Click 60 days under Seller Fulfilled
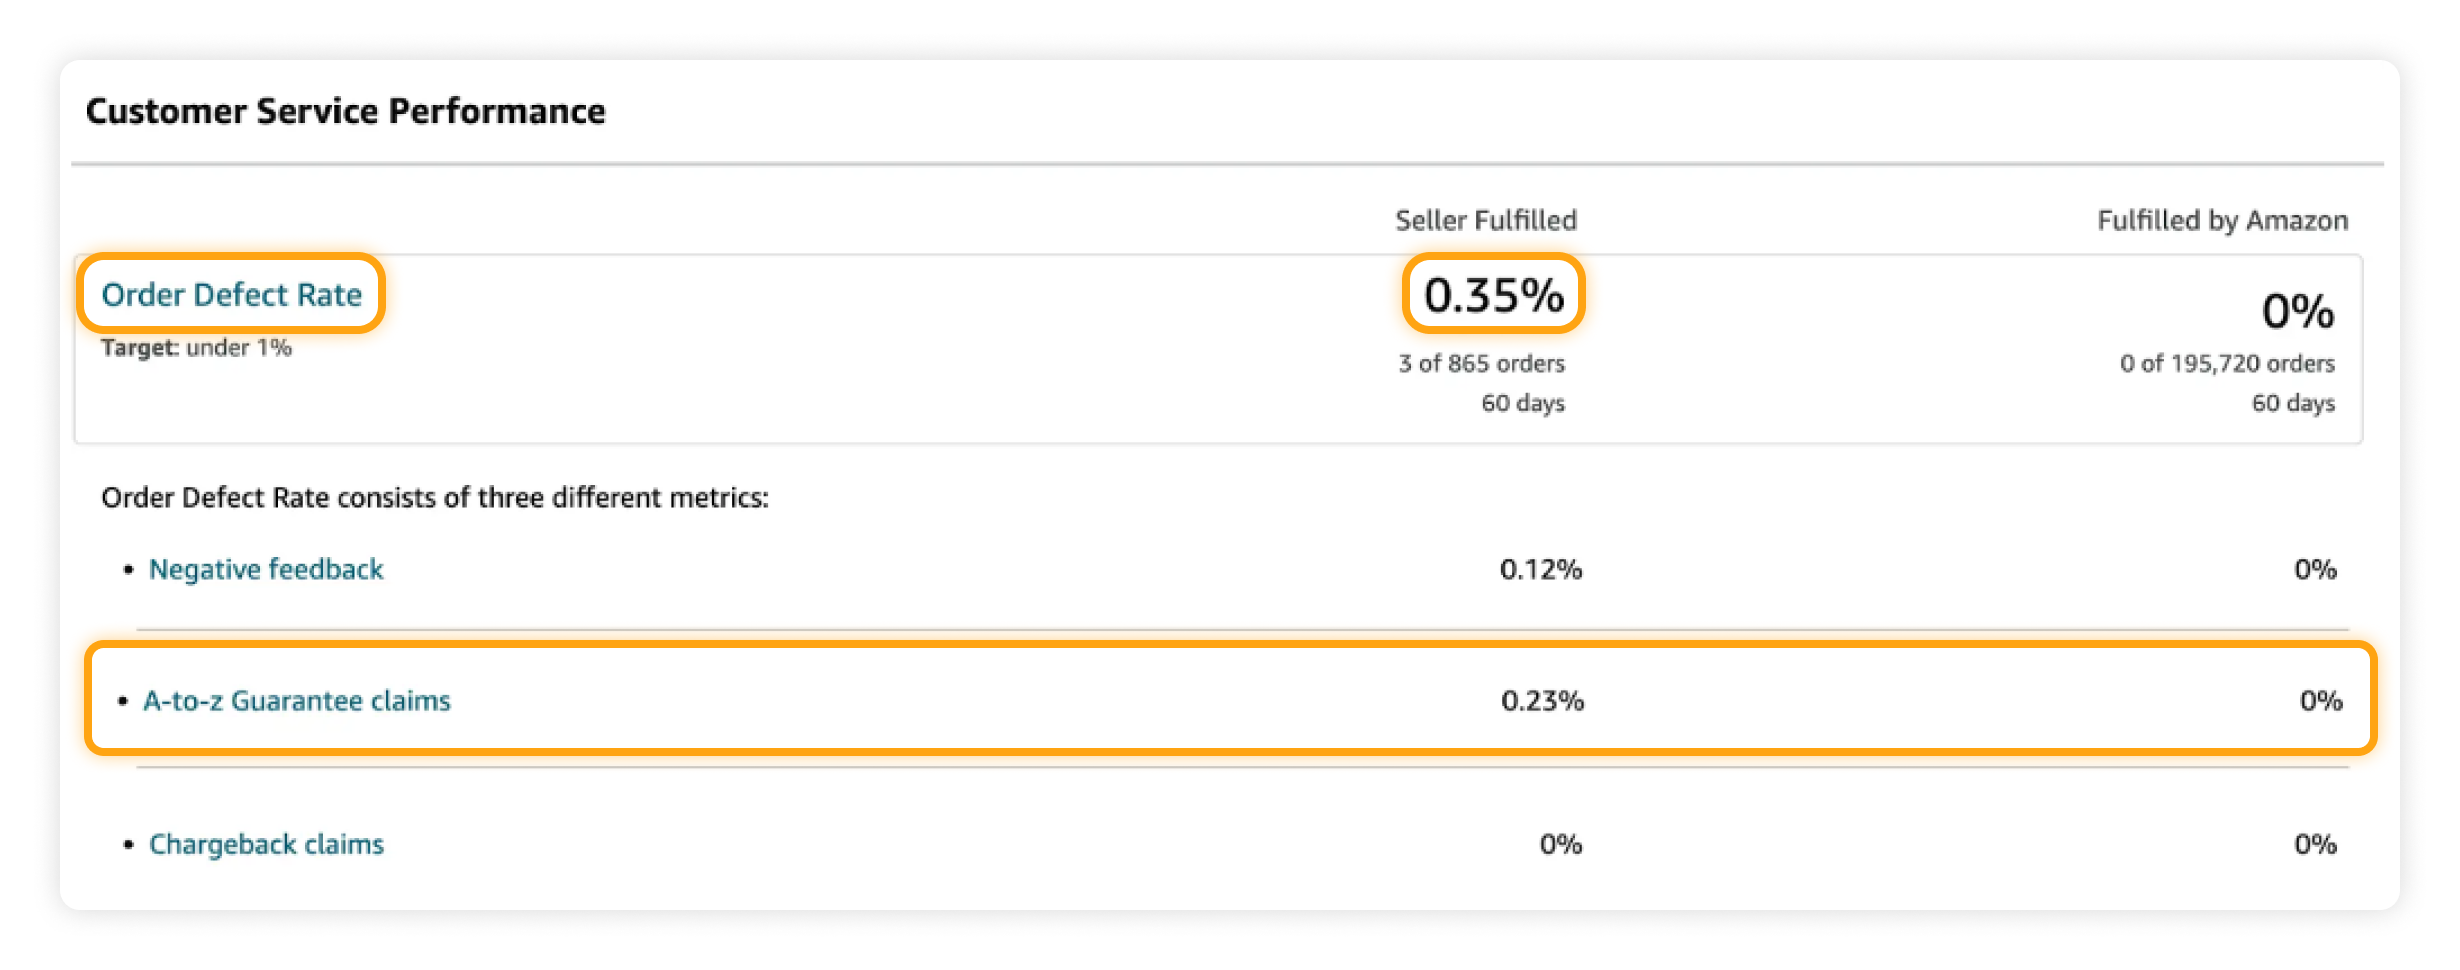The image size is (2460, 970). pyautogui.click(x=1522, y=403)
